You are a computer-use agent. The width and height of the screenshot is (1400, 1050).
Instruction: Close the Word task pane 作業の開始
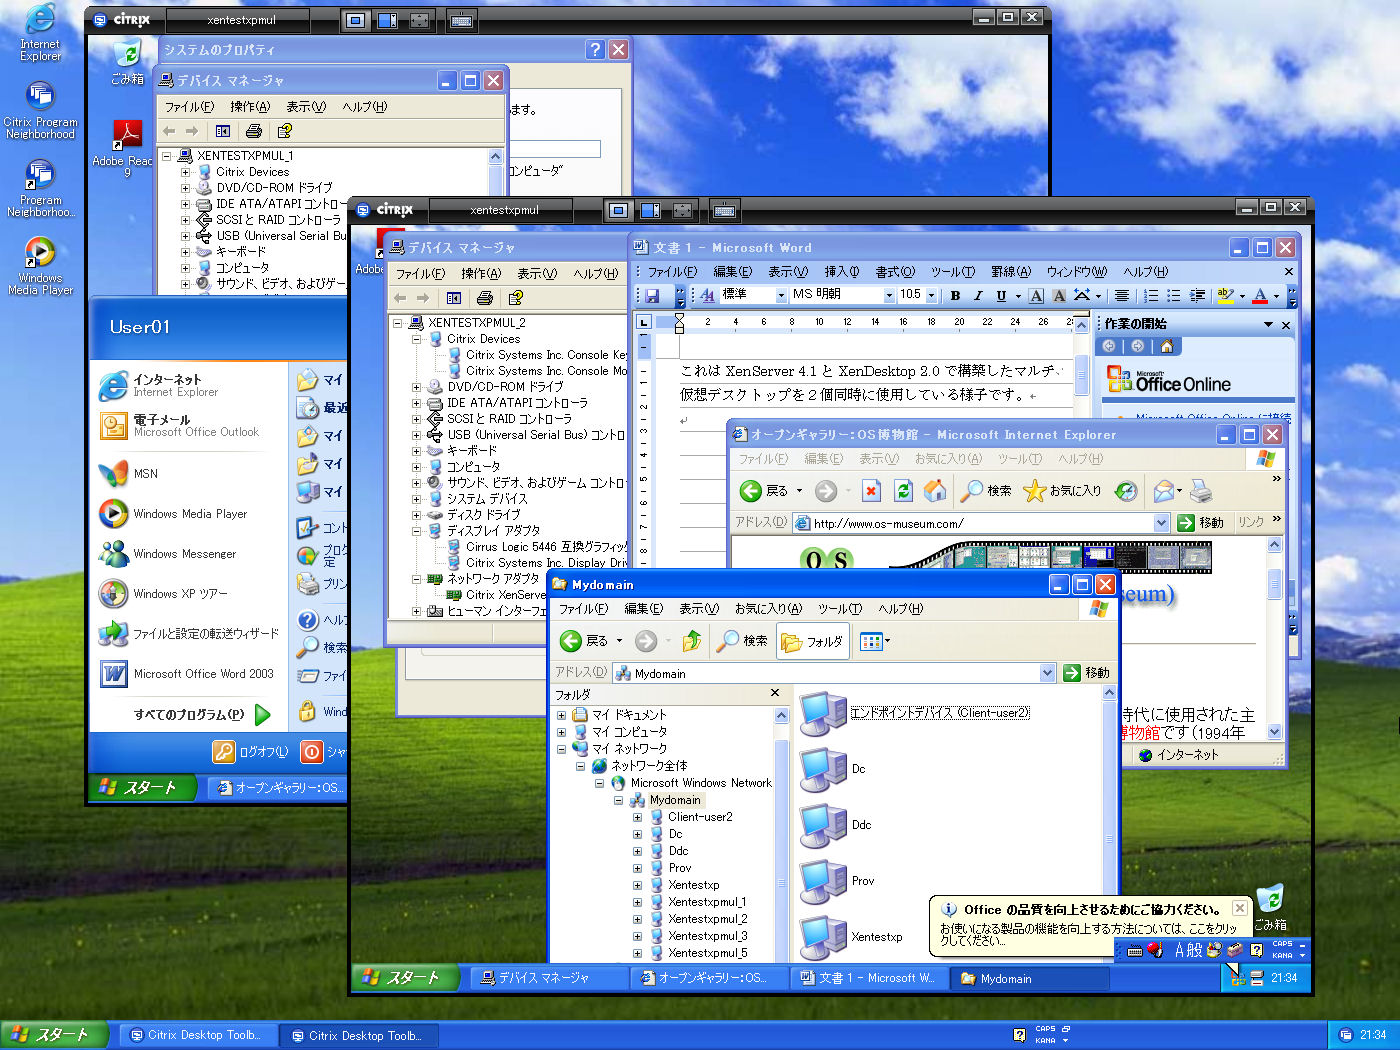1286,325
